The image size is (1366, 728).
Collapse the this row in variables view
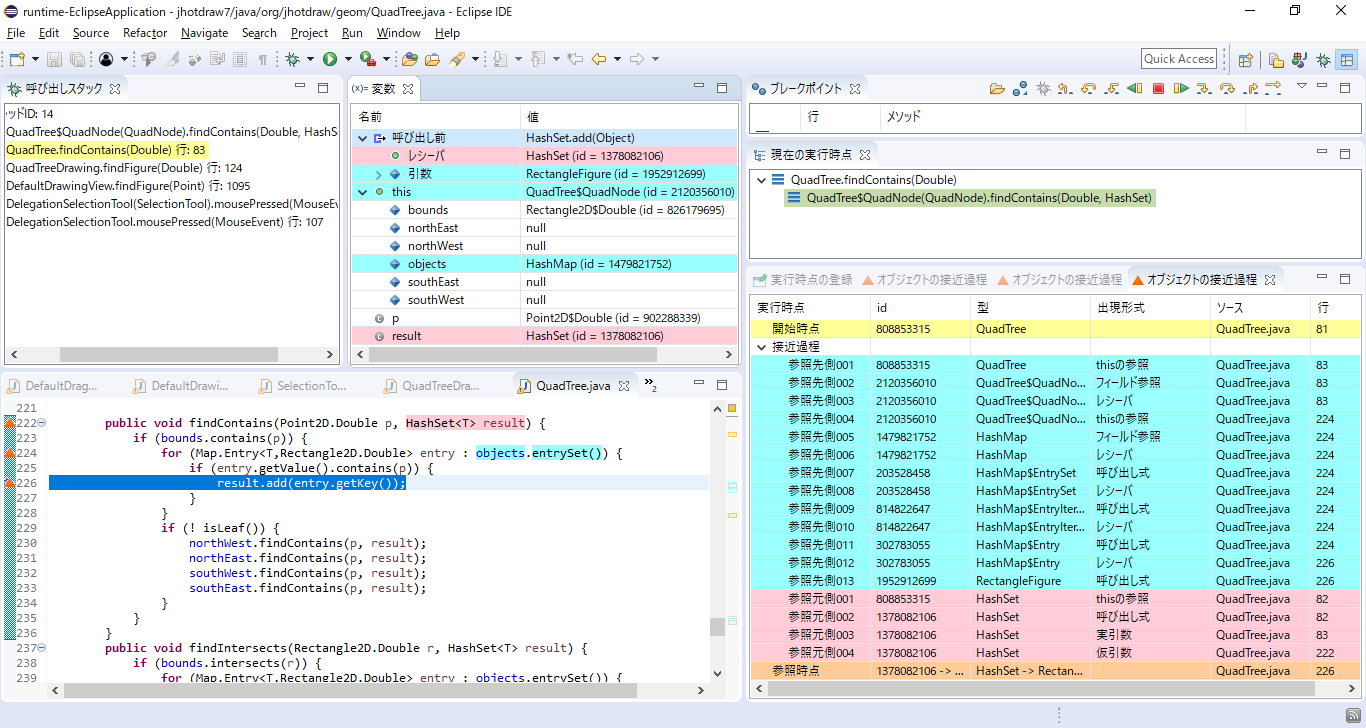[362, 192]
